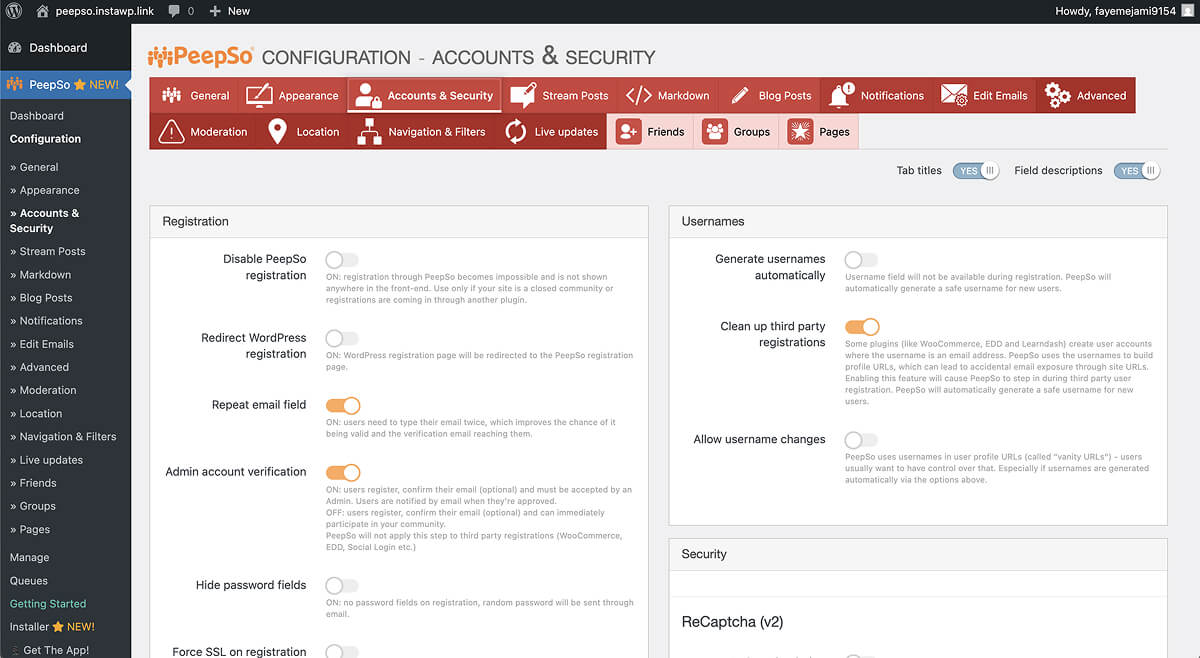Viewport: 1200px width, 658px height.
Task: Enable Generate usernames automatically switch
Action: pyautogui.click(x=861, y=260)
